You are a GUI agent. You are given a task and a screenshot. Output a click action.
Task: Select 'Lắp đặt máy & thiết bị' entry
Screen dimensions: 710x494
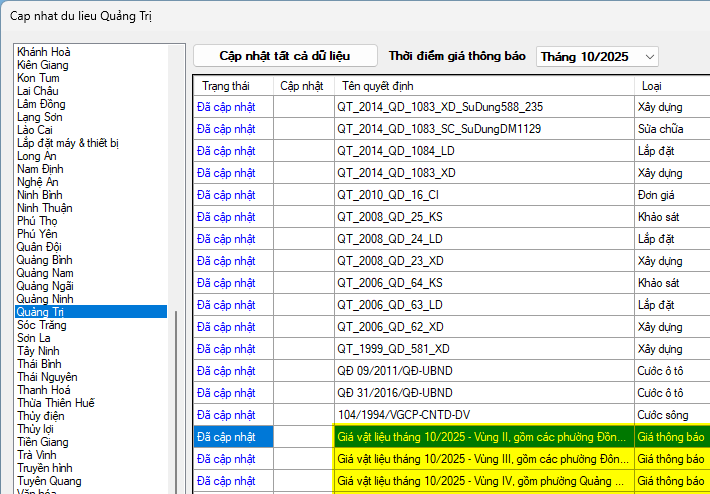pyautogui.click(x=68, y=143)
